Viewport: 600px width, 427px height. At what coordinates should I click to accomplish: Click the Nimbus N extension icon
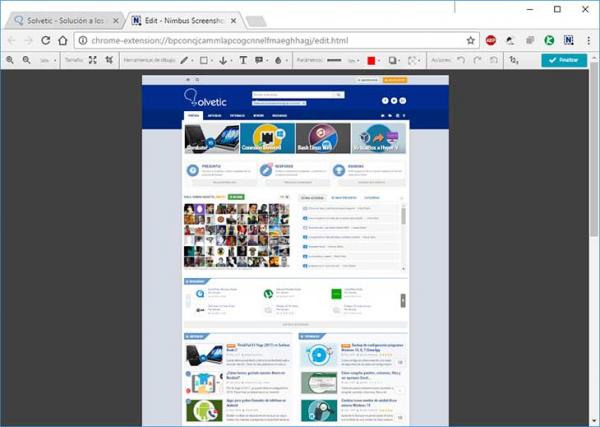coord(569,40)
